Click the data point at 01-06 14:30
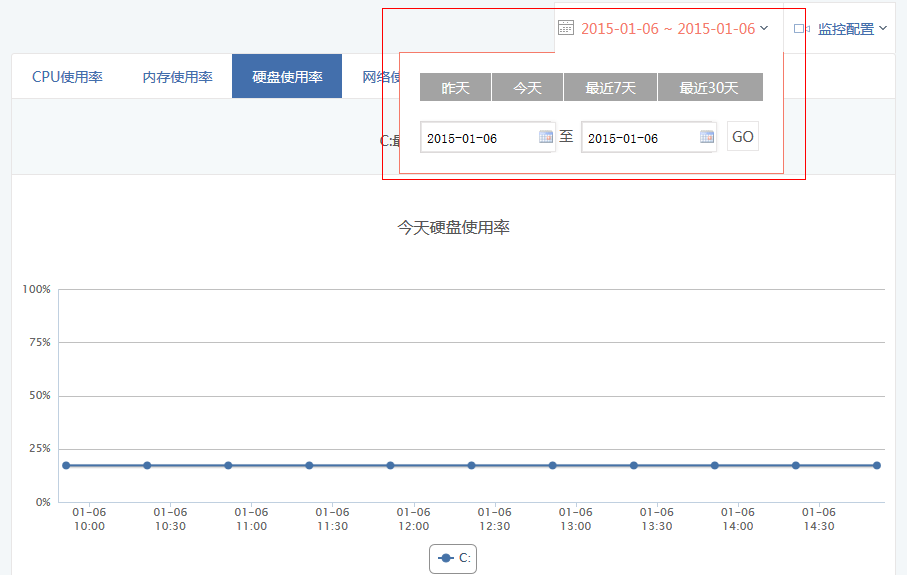Viewport: 907px width, 575px height. tap(796, 466)
